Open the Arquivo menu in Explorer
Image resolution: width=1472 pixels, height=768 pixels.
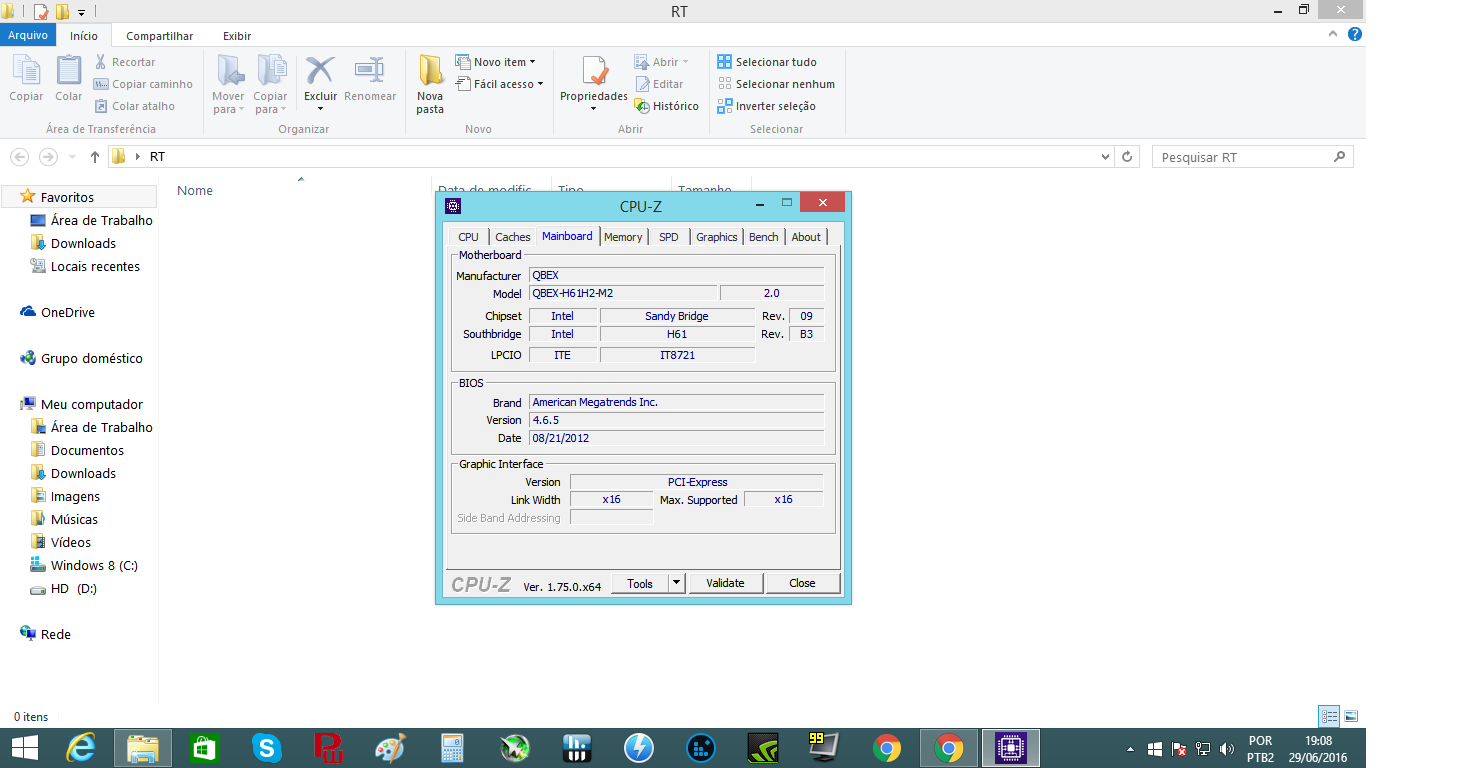click(28, 35)
